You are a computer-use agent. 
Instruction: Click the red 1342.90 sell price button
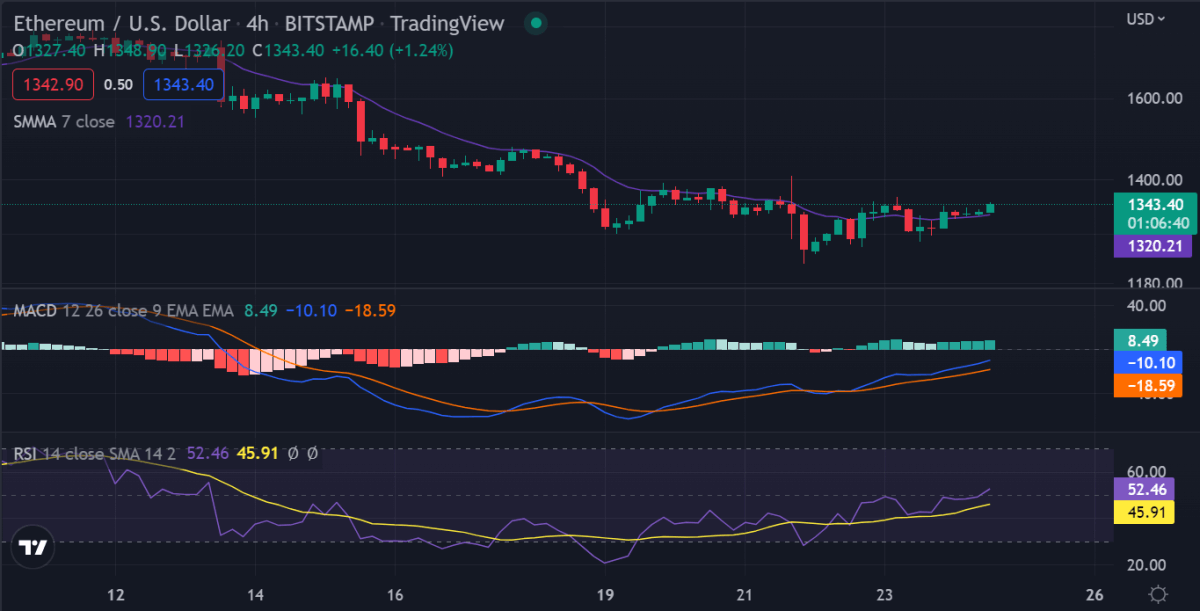[53, 84]
